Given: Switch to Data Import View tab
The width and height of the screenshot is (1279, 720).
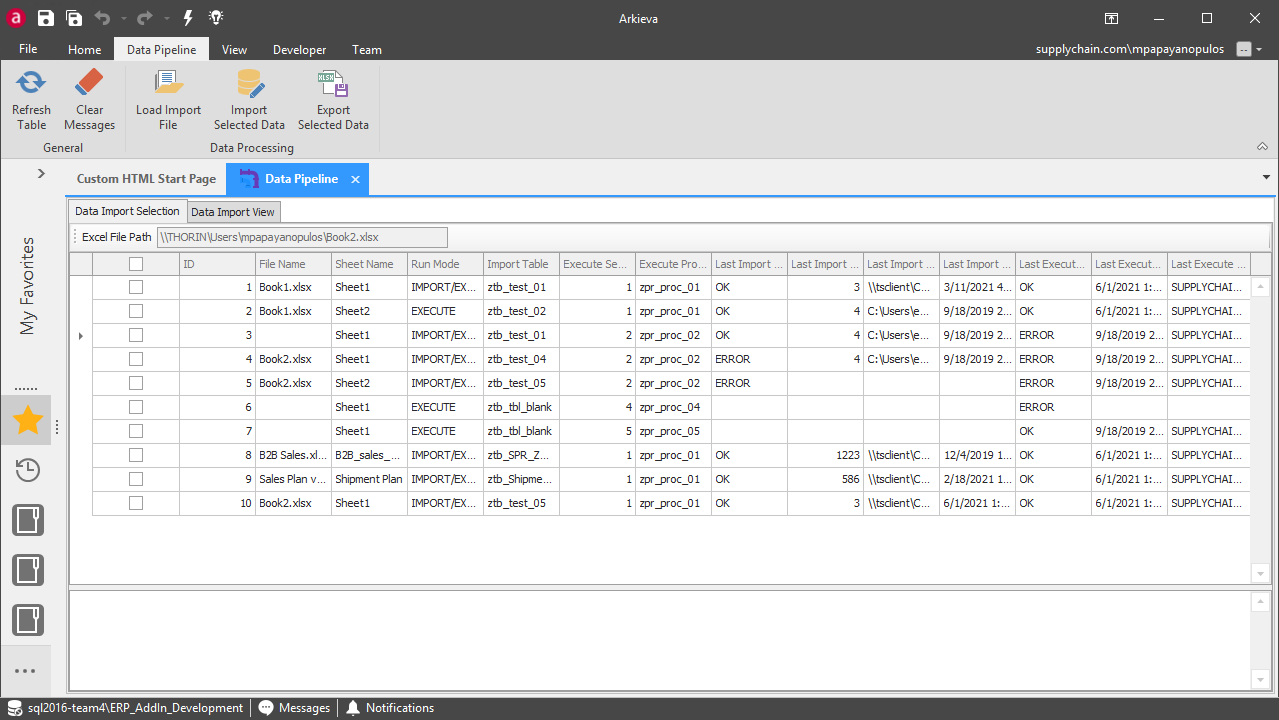Looking at the screenshot, I should click(233, 212).
